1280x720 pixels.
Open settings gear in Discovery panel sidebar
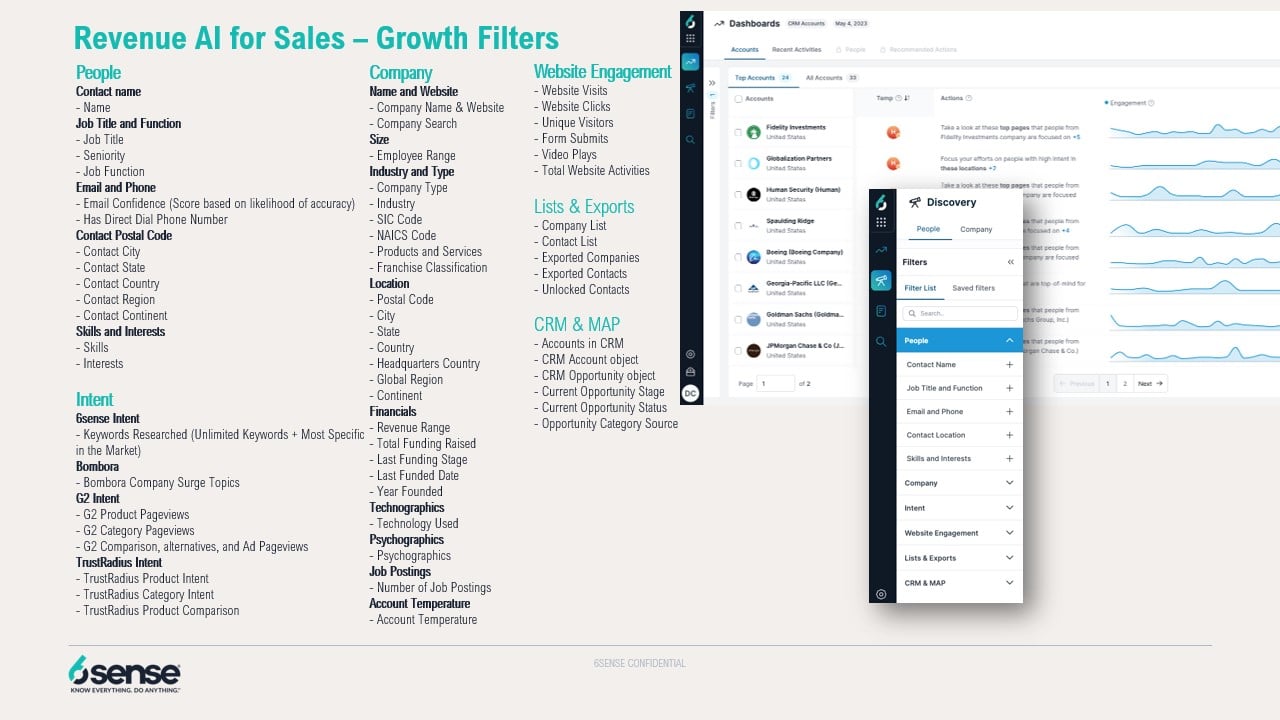[881, 594]
